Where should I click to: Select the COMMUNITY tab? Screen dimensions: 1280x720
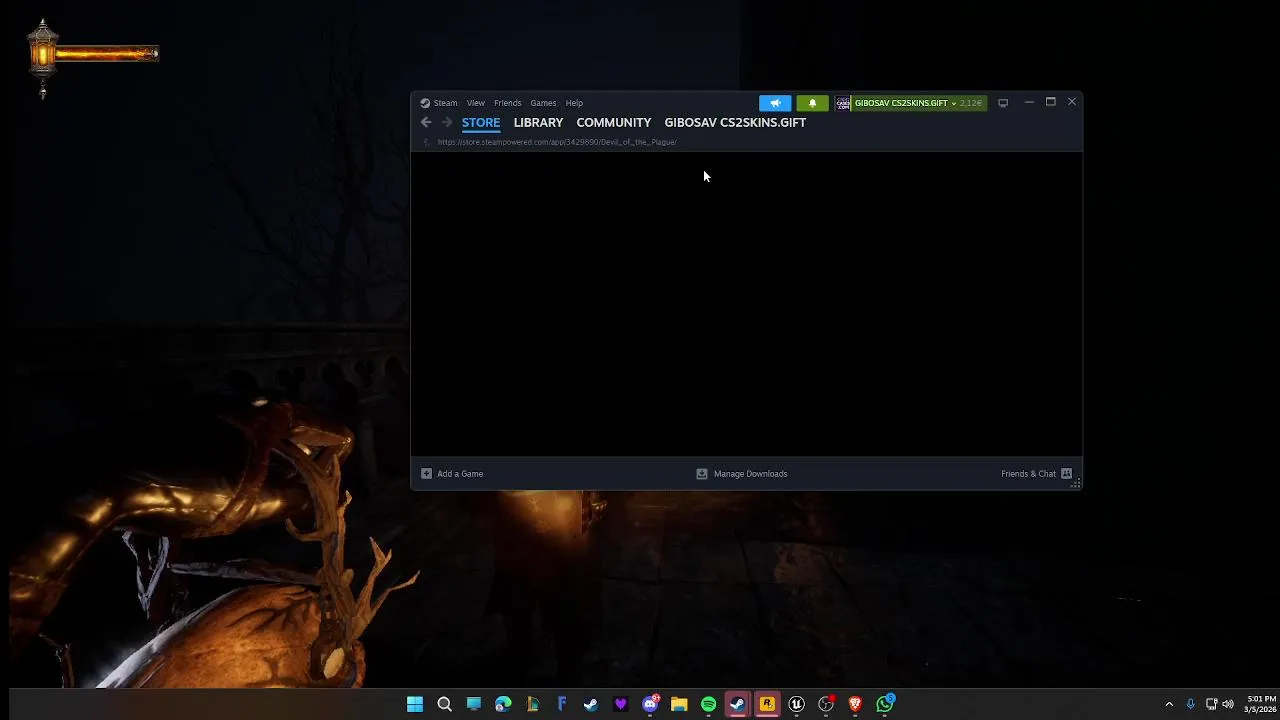pyautogui.click(x=613, y=122)
